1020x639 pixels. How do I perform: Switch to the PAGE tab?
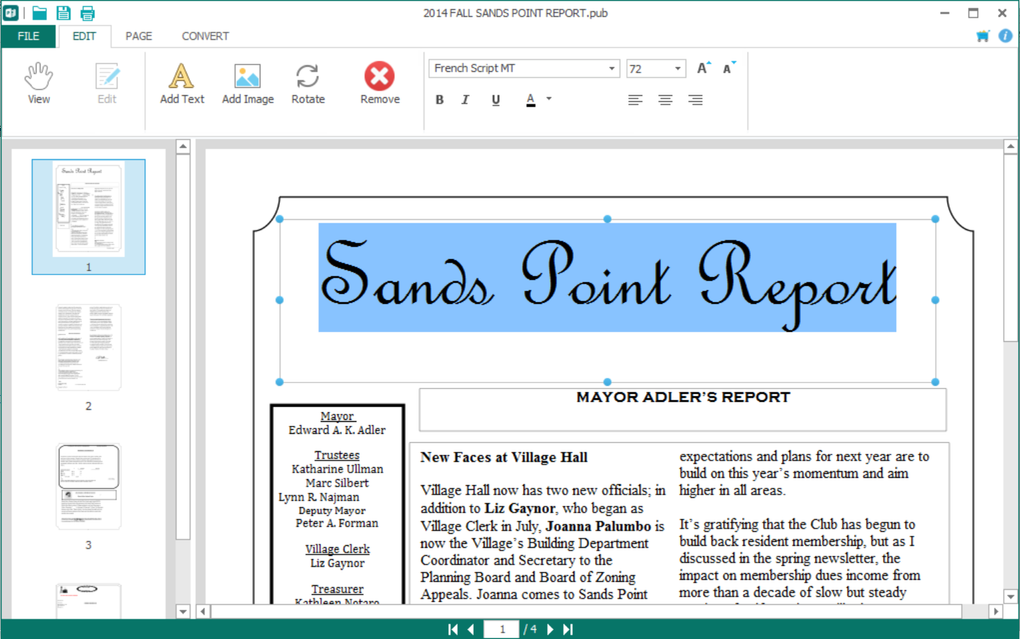pyautogui.click(x=139, y=36)
